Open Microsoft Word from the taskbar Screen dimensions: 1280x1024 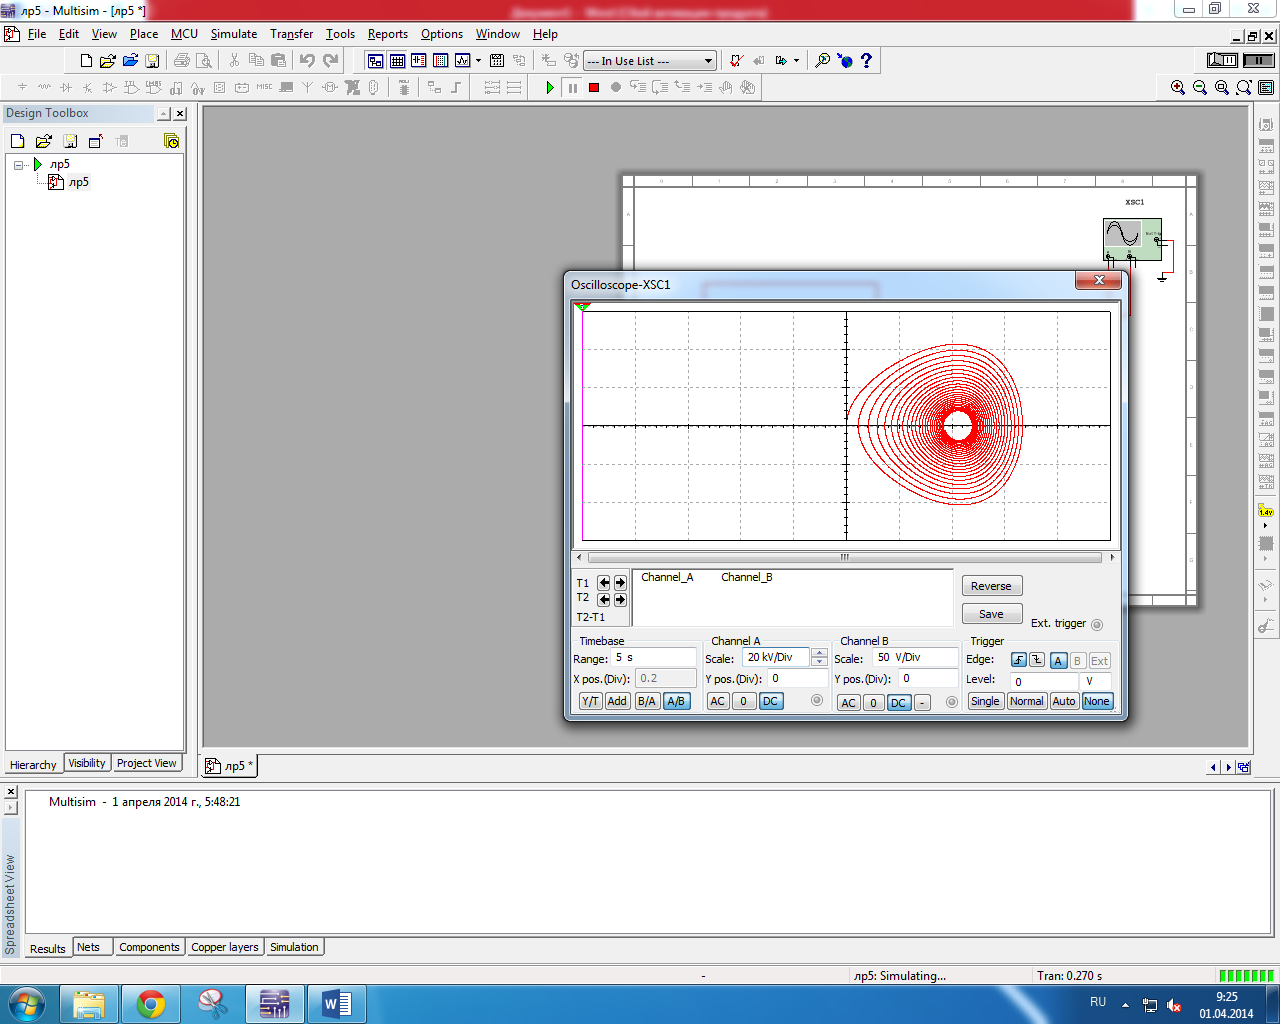tap(337, 1004)
